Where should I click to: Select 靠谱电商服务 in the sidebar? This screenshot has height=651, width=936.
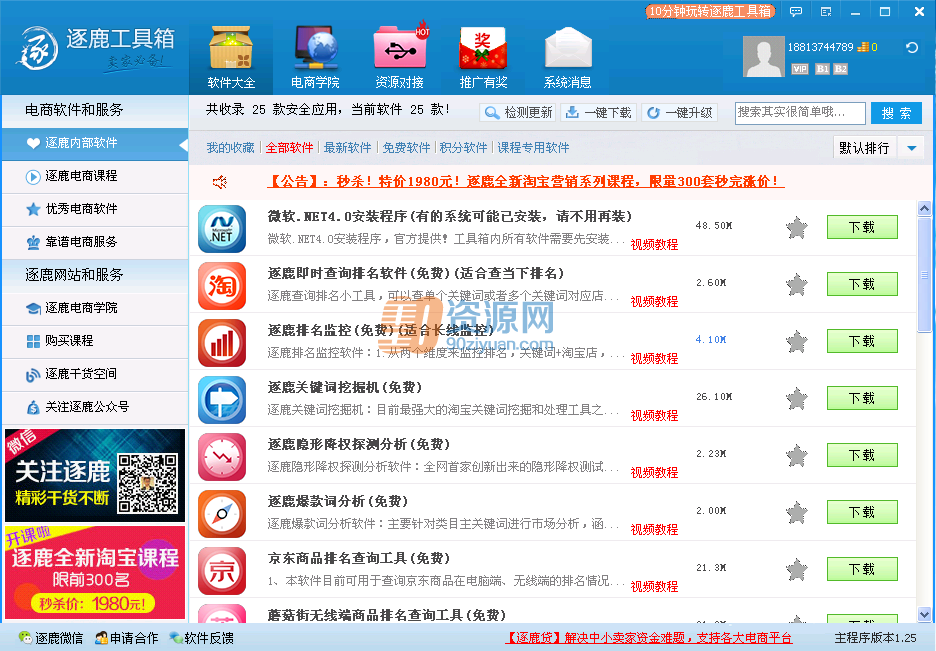coord(95,242)
